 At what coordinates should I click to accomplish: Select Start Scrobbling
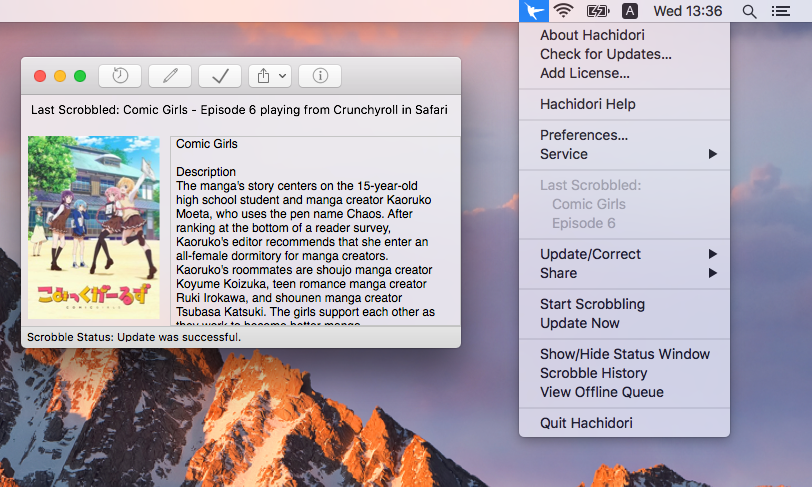point(625,304)
